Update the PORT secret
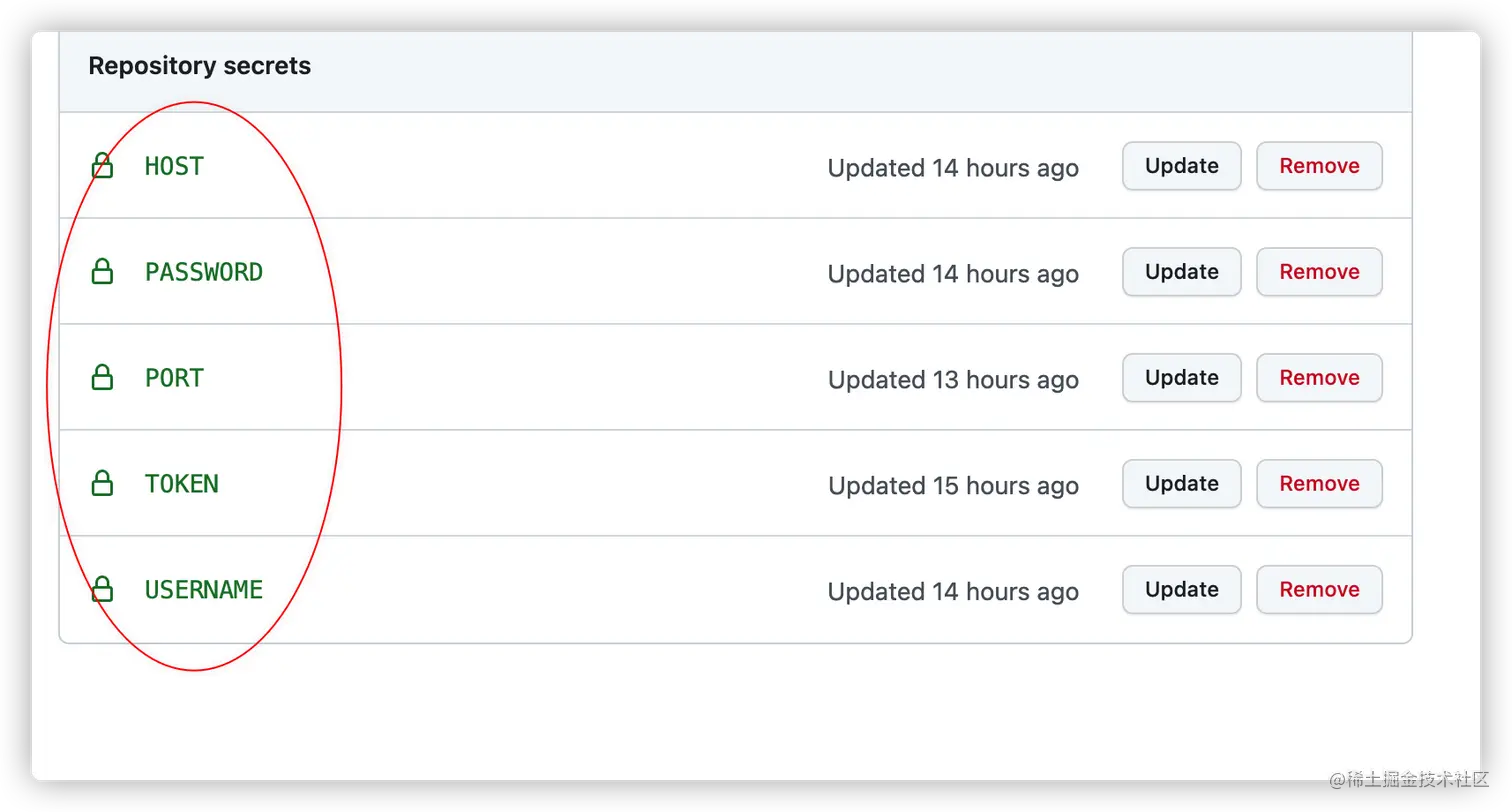The image size is (1512, 812). point(1182,378)
